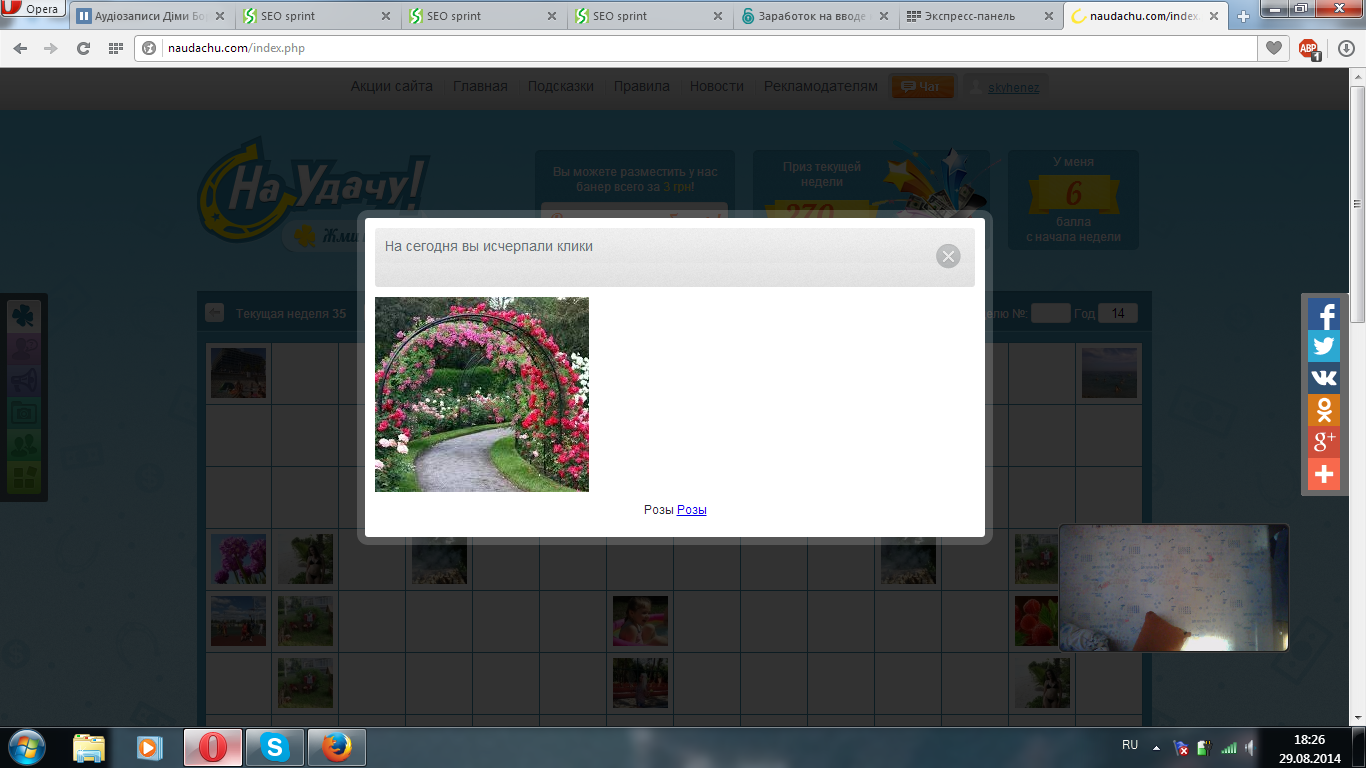Image resolution: width=1366 pixels, height=768 pixels.
Task: Open Правила menu item
Action: tap(642, 86)
